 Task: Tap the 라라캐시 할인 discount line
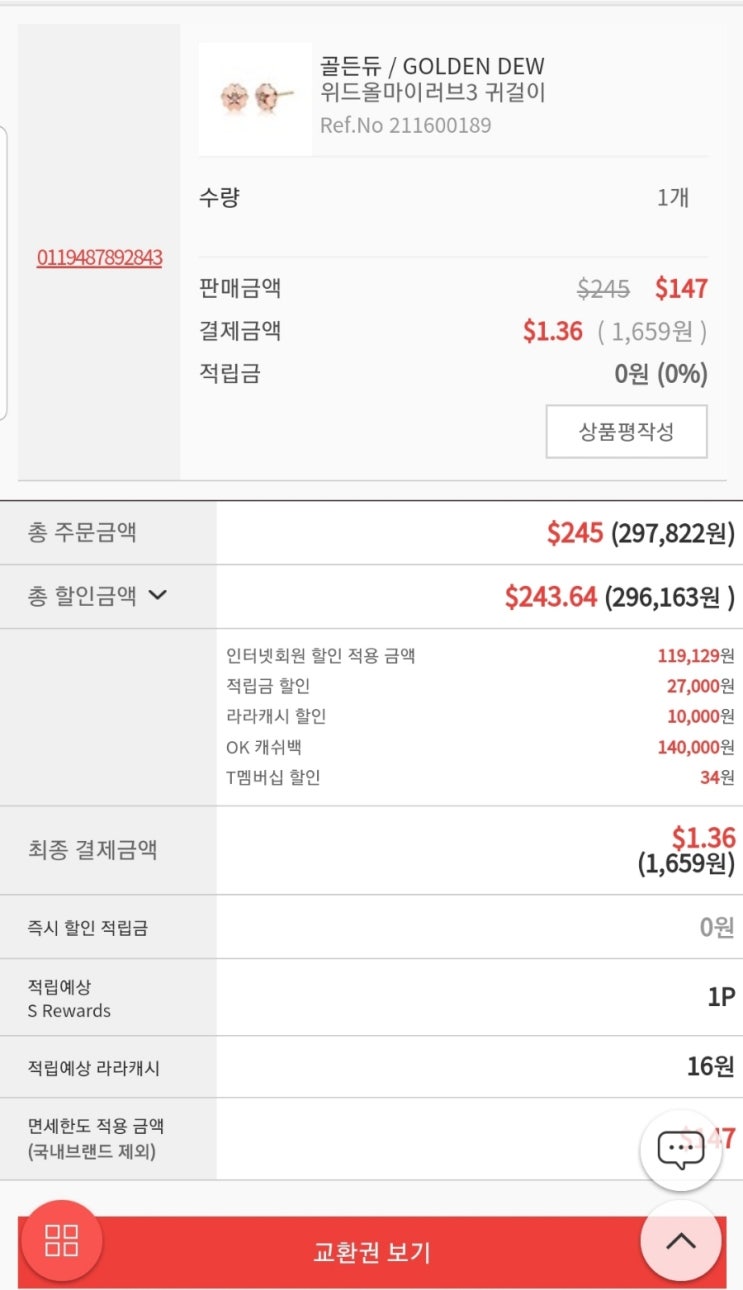coord(276,716)
